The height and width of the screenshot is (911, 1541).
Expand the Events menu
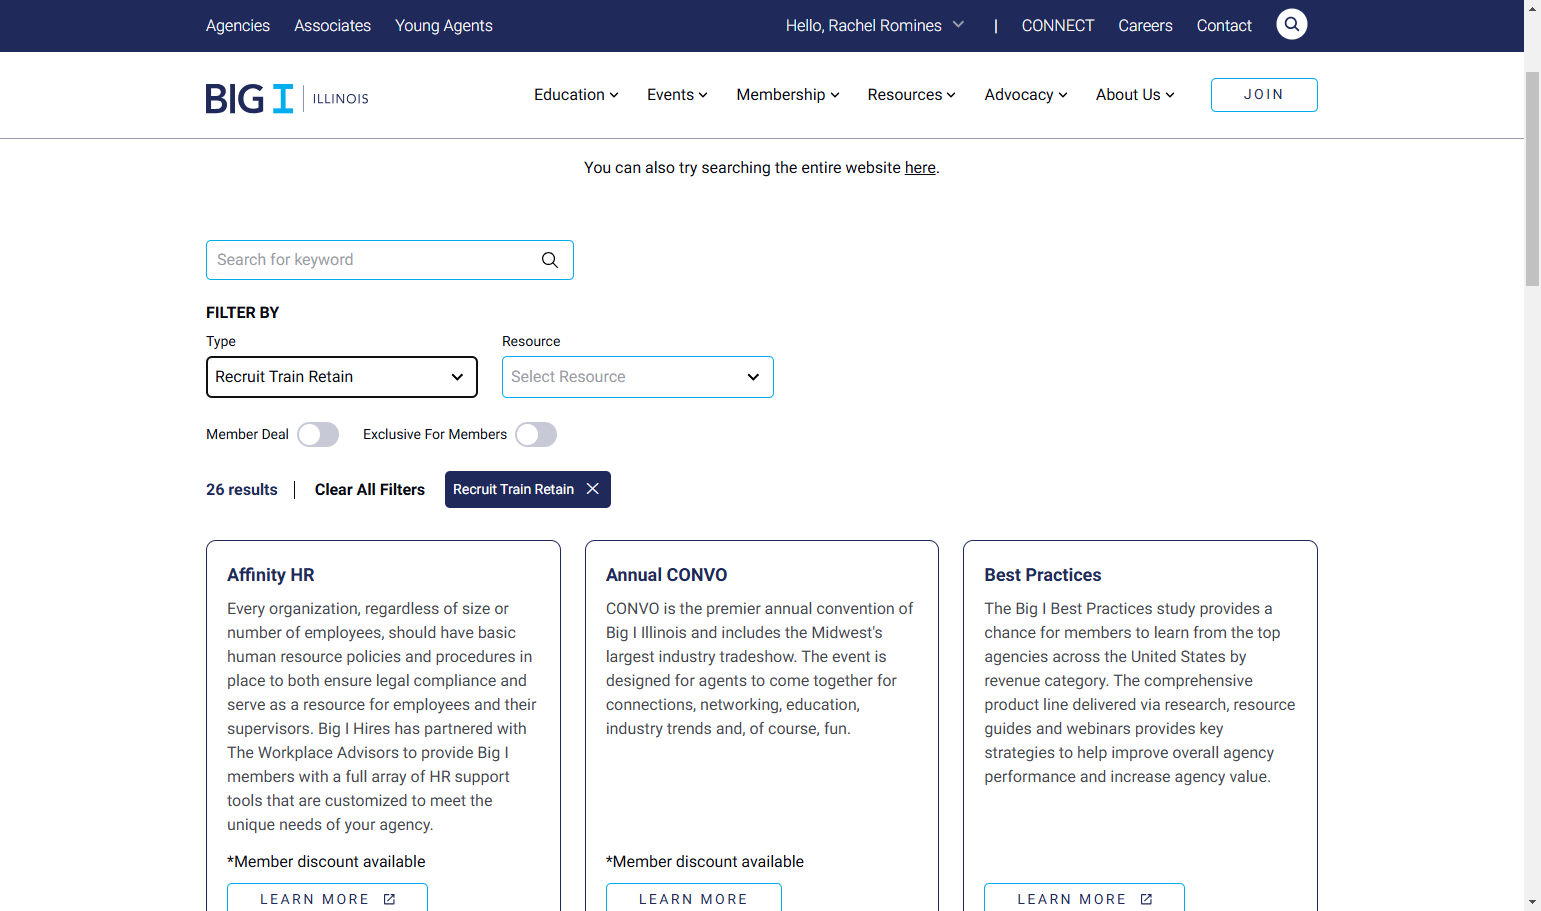(677, 95)
